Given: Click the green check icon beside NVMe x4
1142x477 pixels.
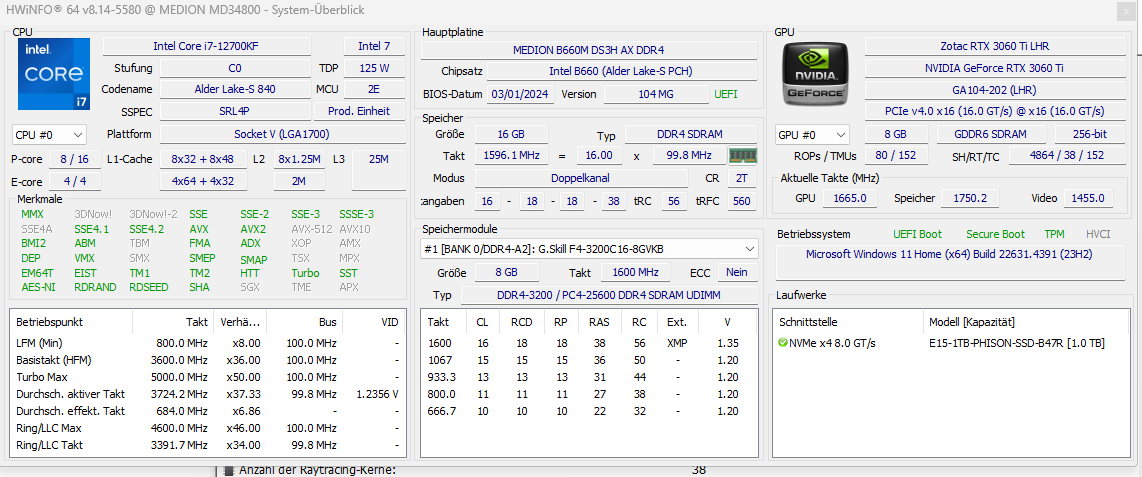Looking at the screenshot, I should [x=783, y=343].
